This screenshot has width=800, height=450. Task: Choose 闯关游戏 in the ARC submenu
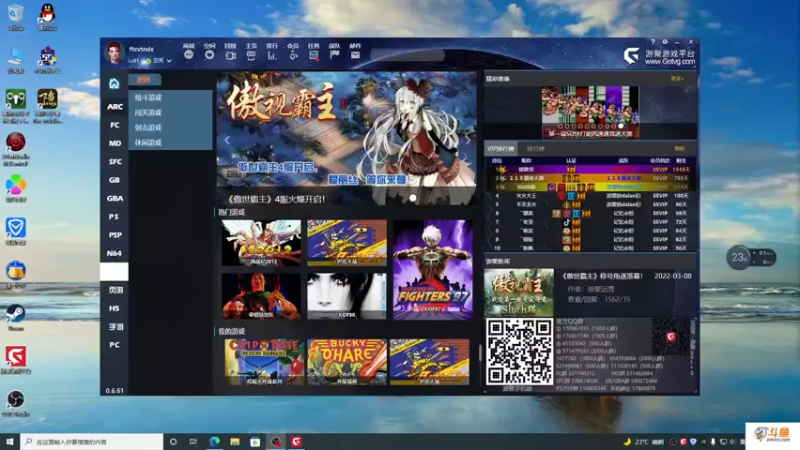point(148,112)
